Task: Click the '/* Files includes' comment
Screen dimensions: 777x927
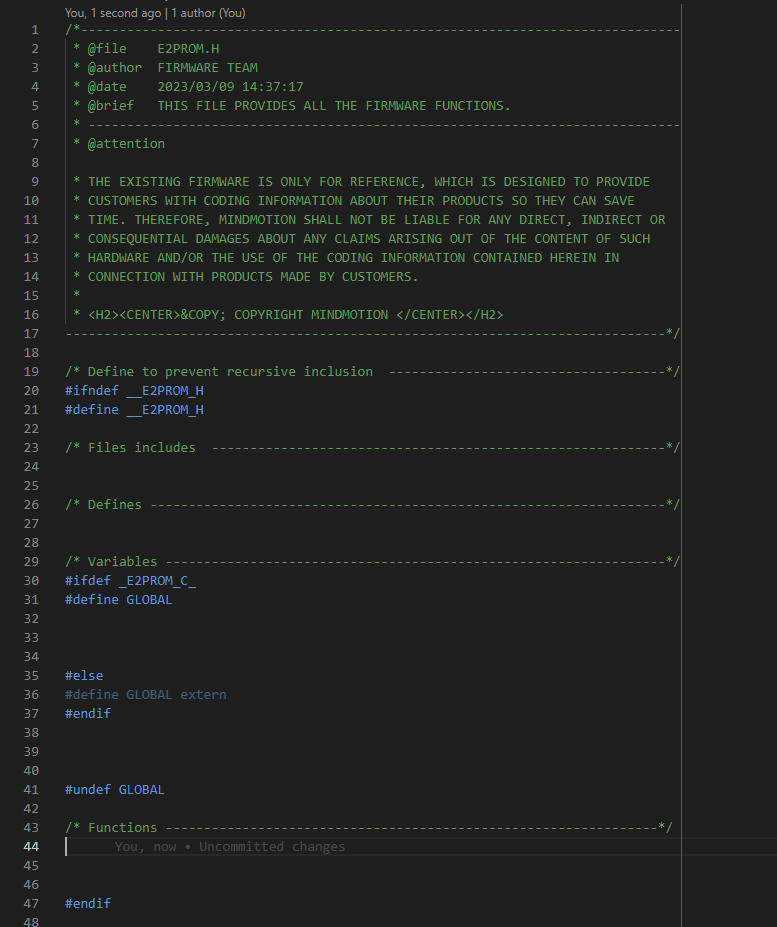Action: (373, 448)
